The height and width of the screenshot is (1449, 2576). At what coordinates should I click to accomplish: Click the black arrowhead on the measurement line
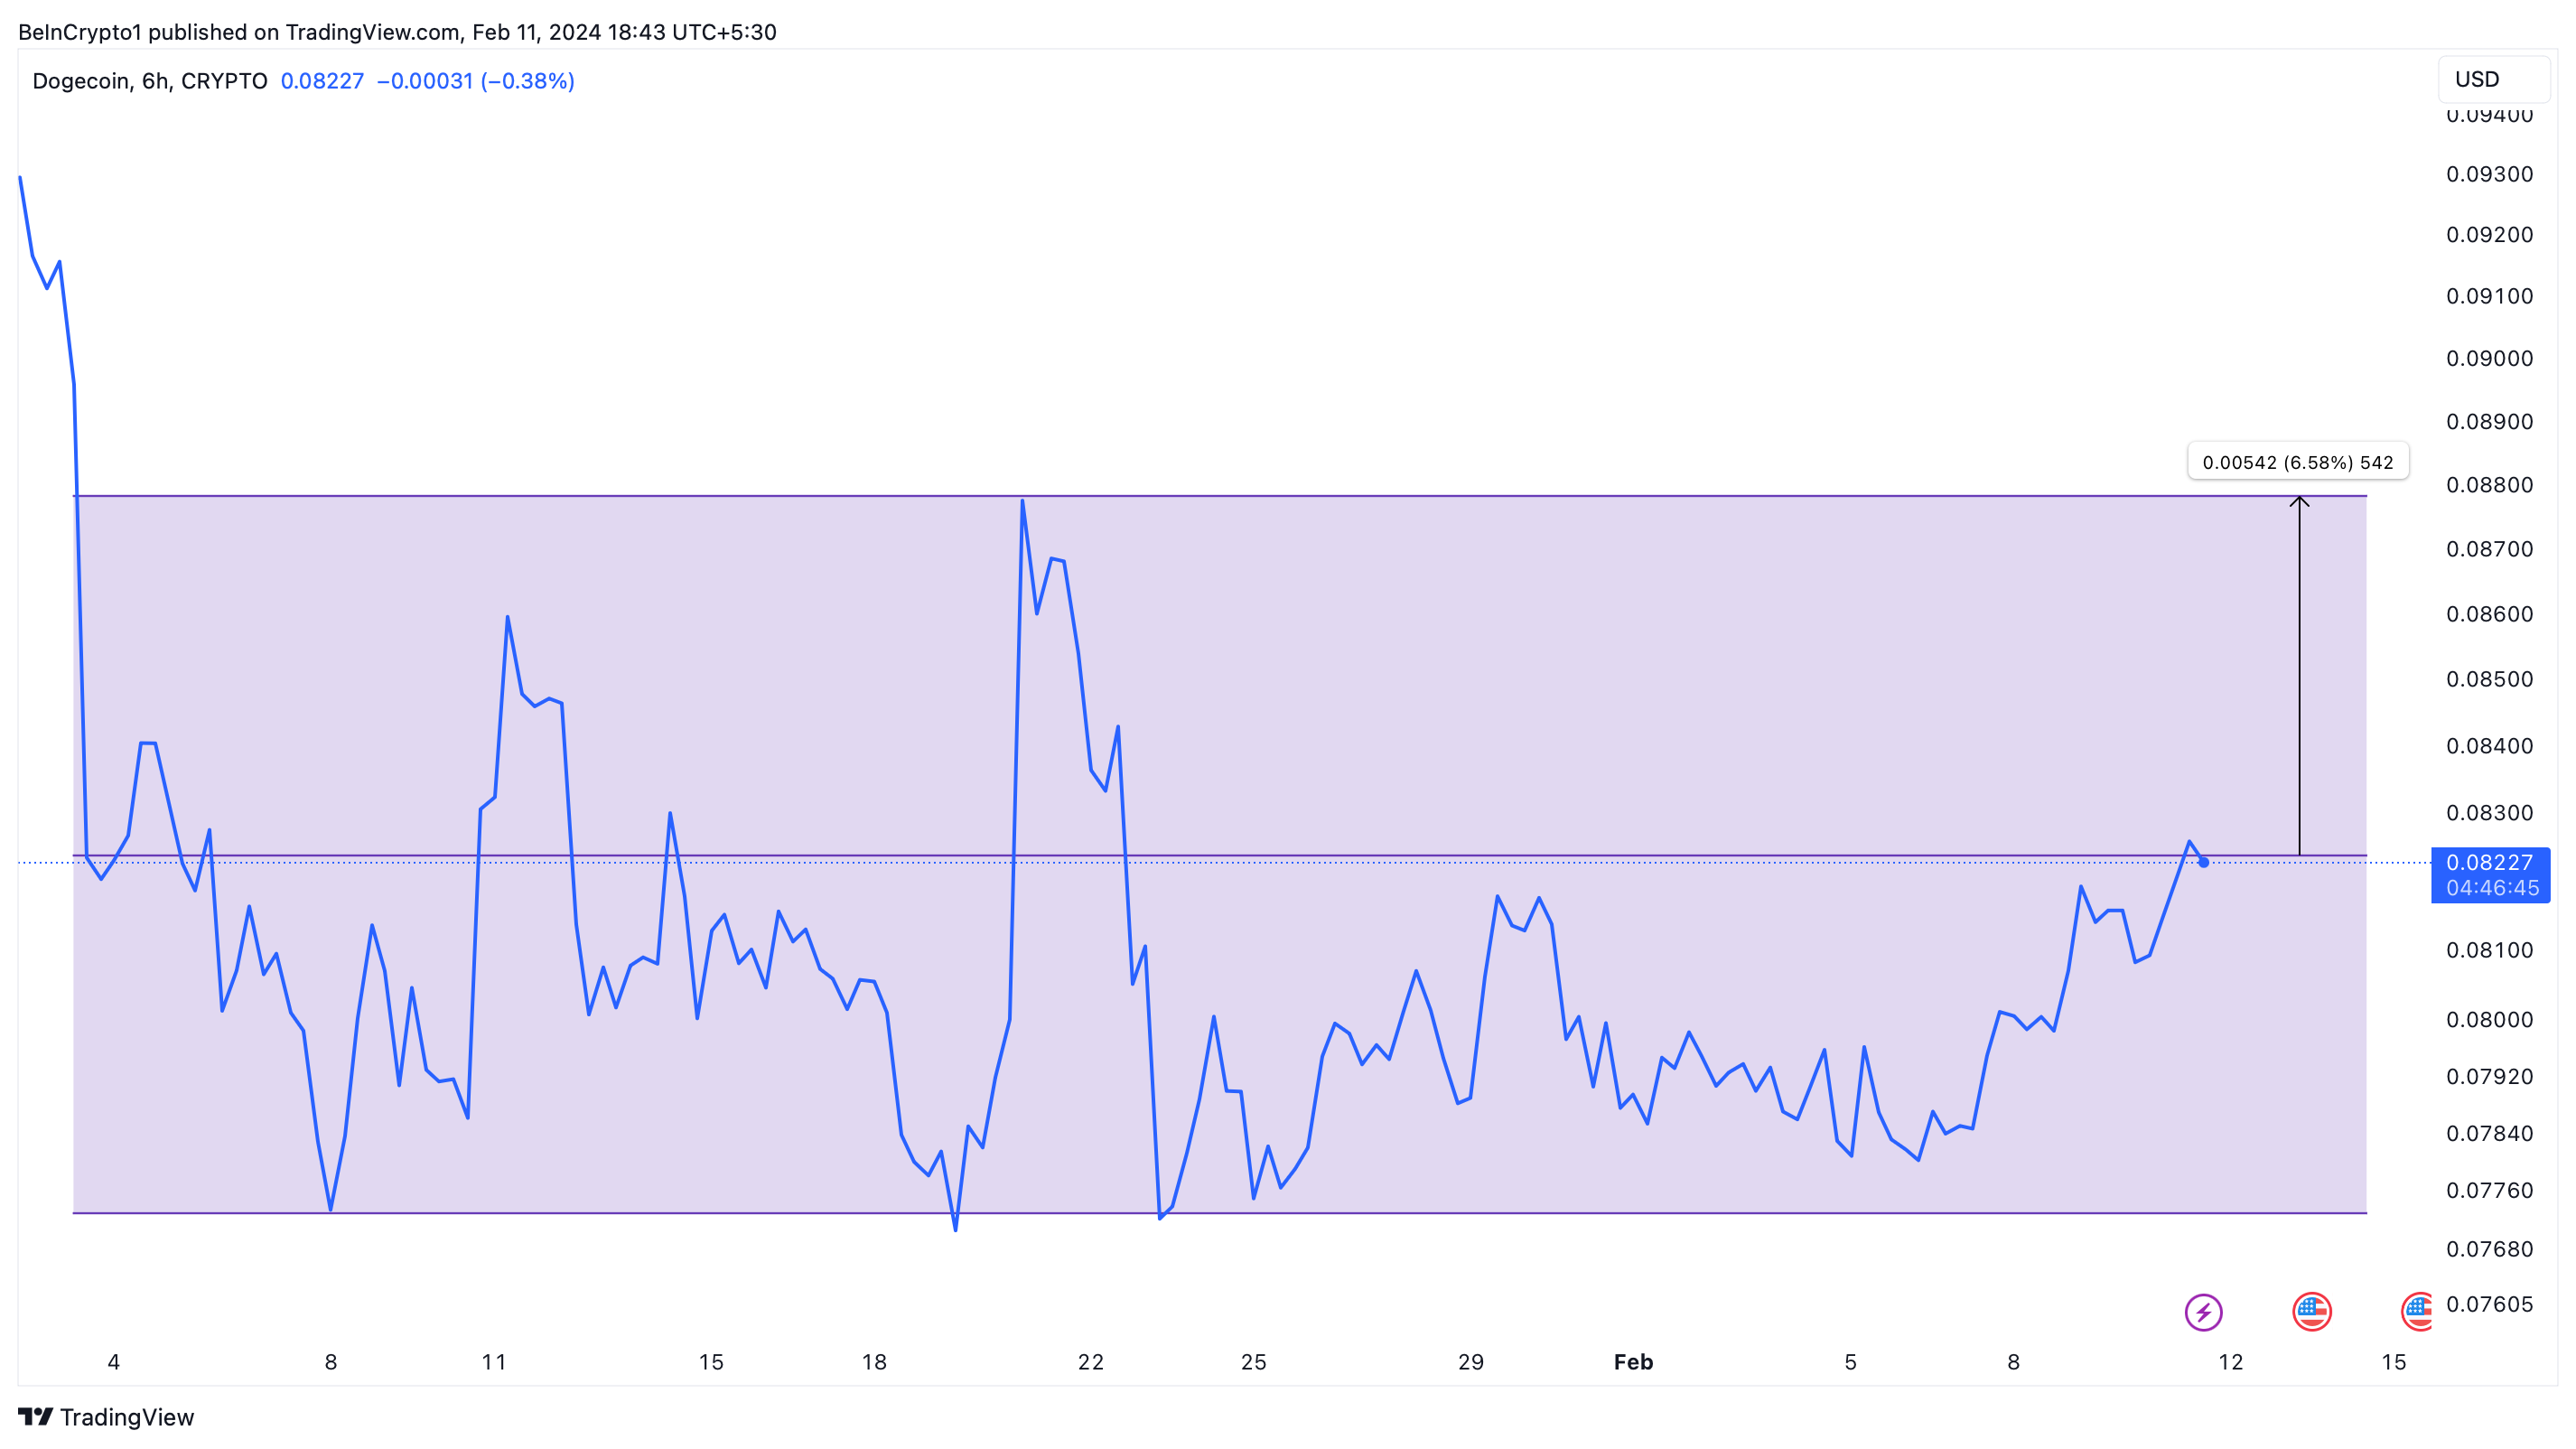[x=2299, y=501]
